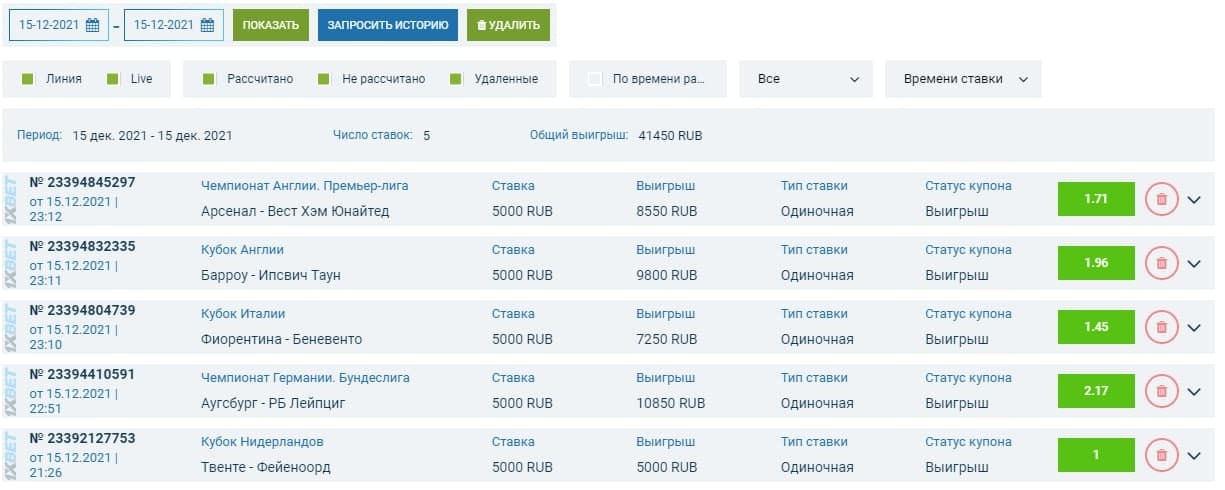The height and width of the screenshot is (490, 1225).
Task: Click trash icon for Аугсбург - РБ Лейпциг bet
Action: click(1161, 391)
